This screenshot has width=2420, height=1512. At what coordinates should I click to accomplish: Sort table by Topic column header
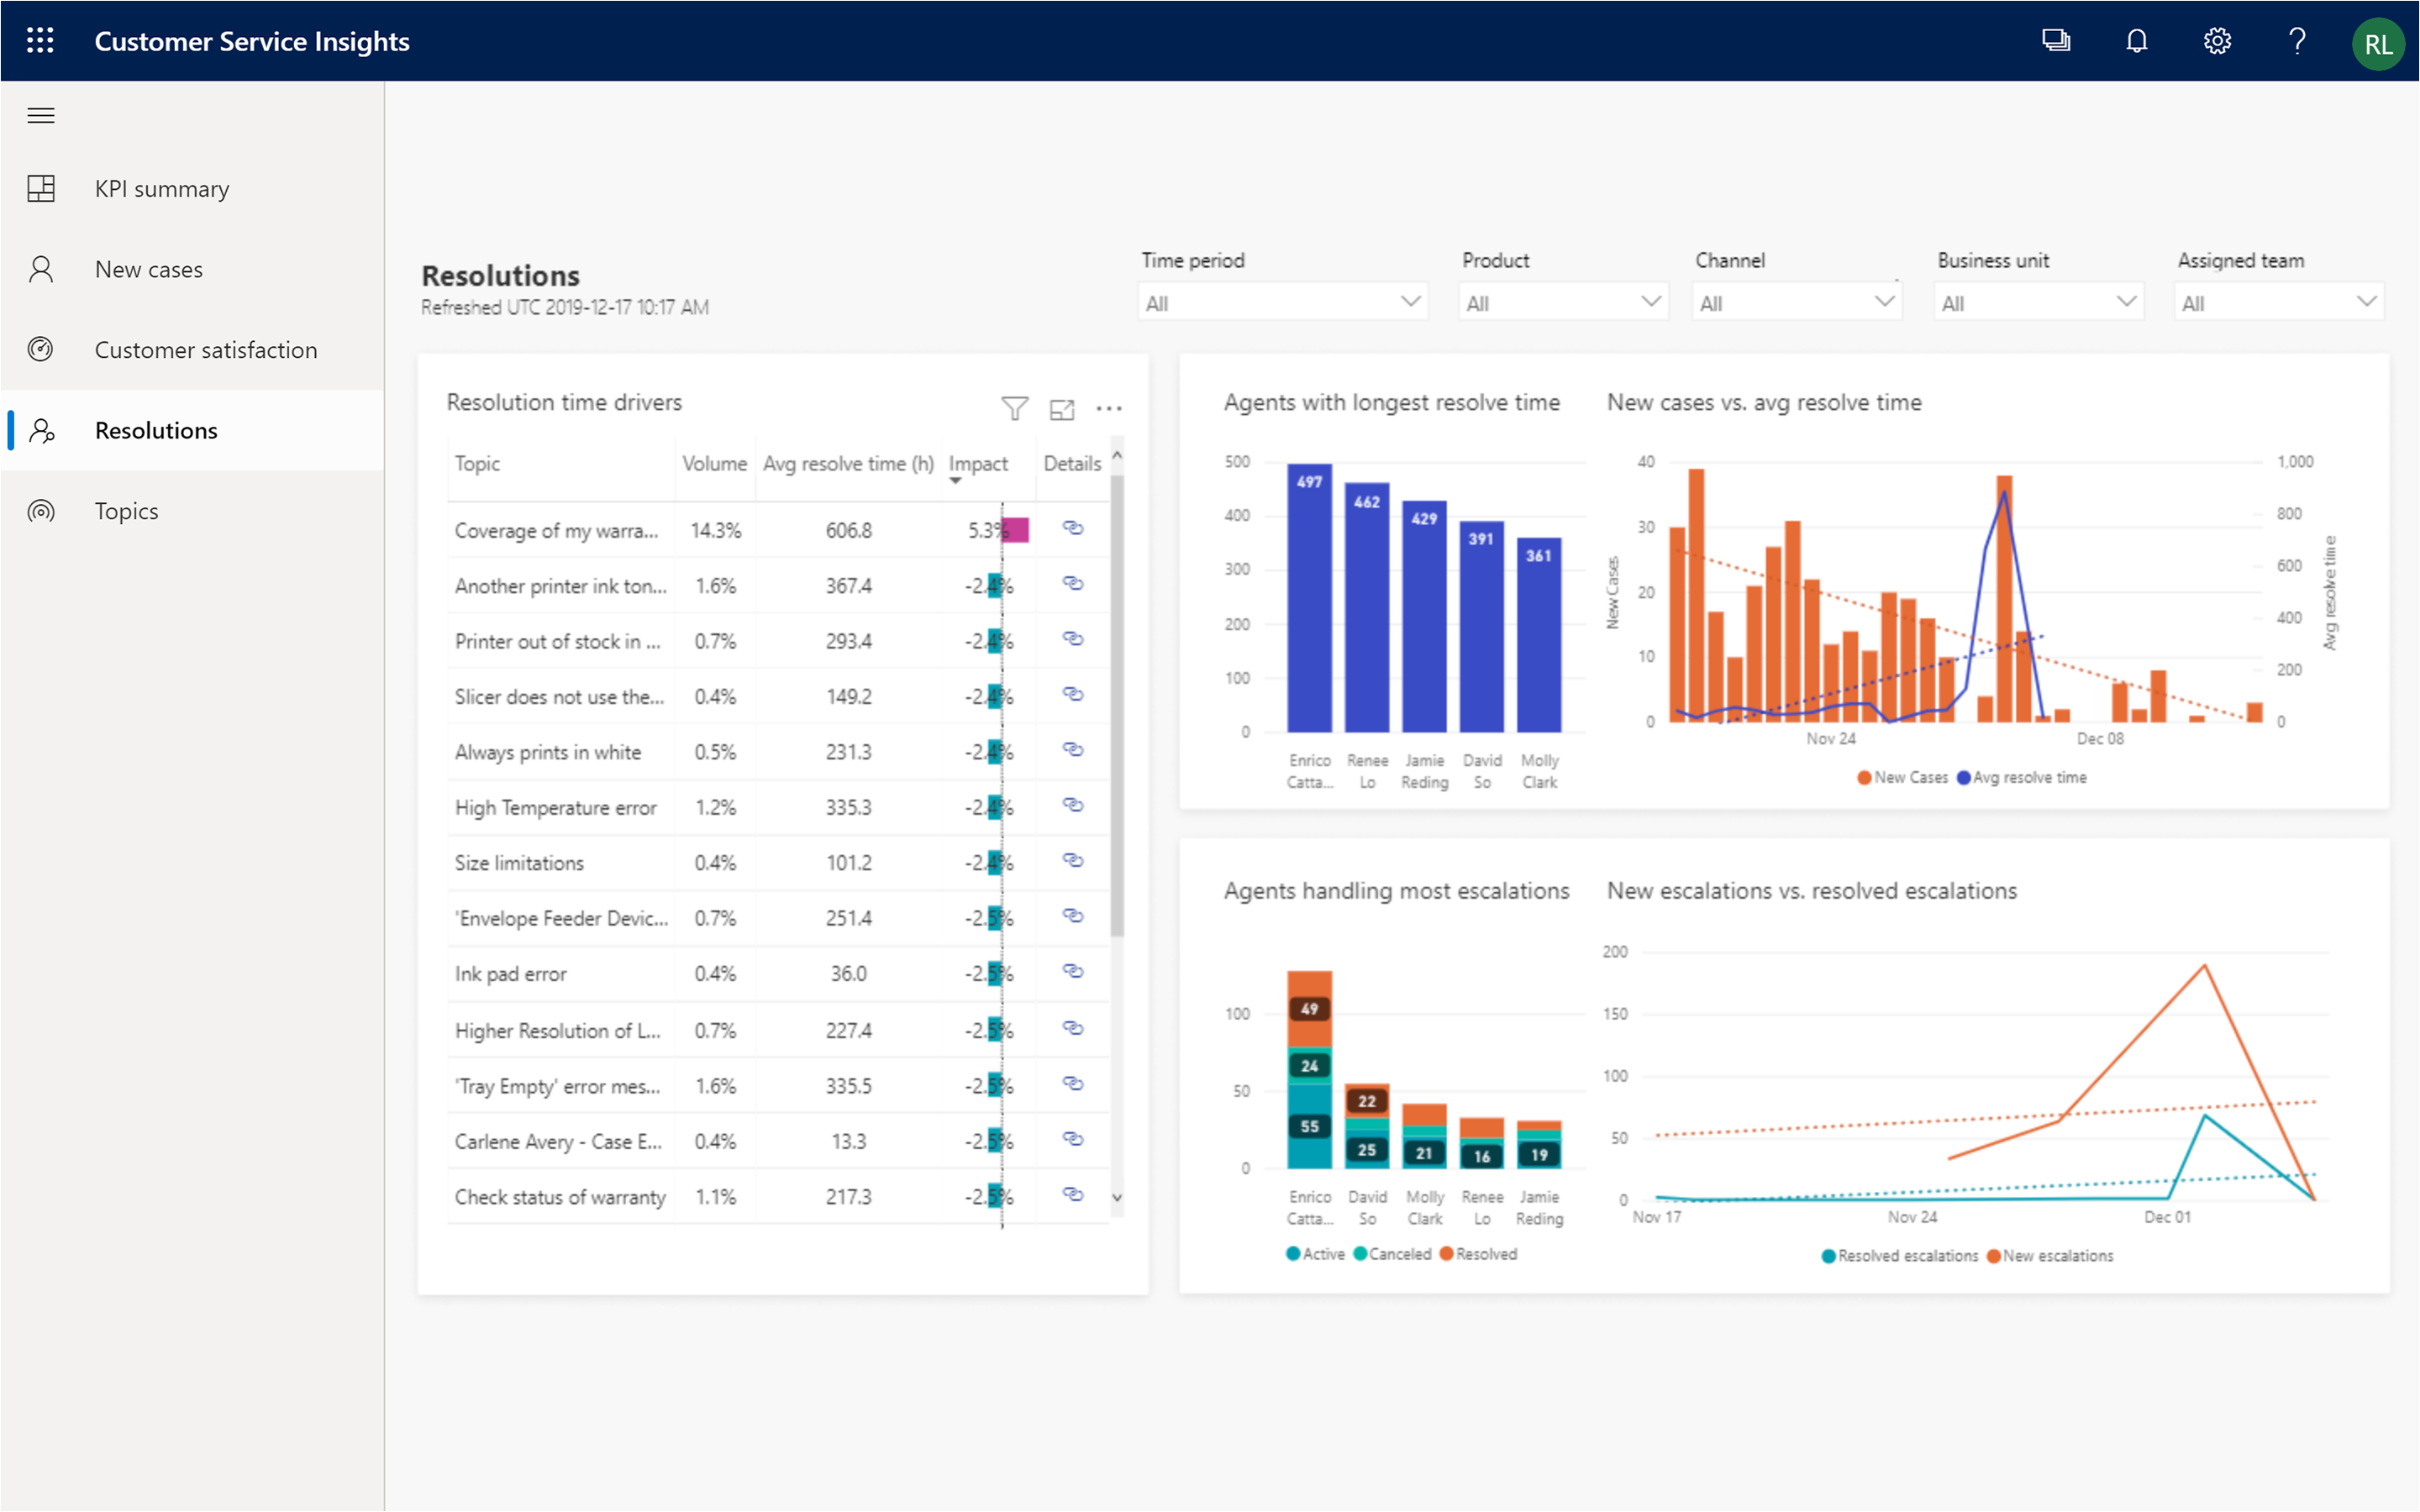[x=477, y=463]
